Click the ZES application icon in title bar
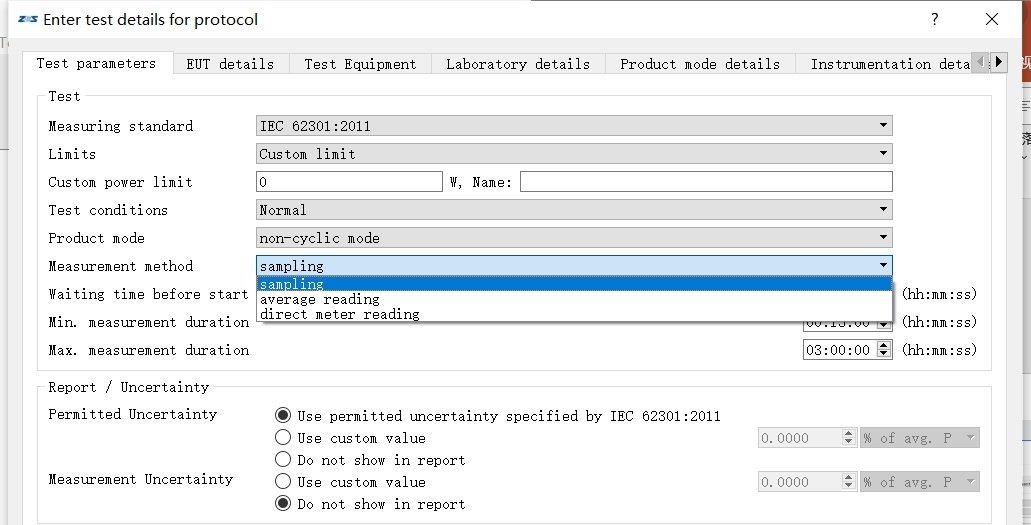Viewport: 1031px width, 525px height. [28, 19]
